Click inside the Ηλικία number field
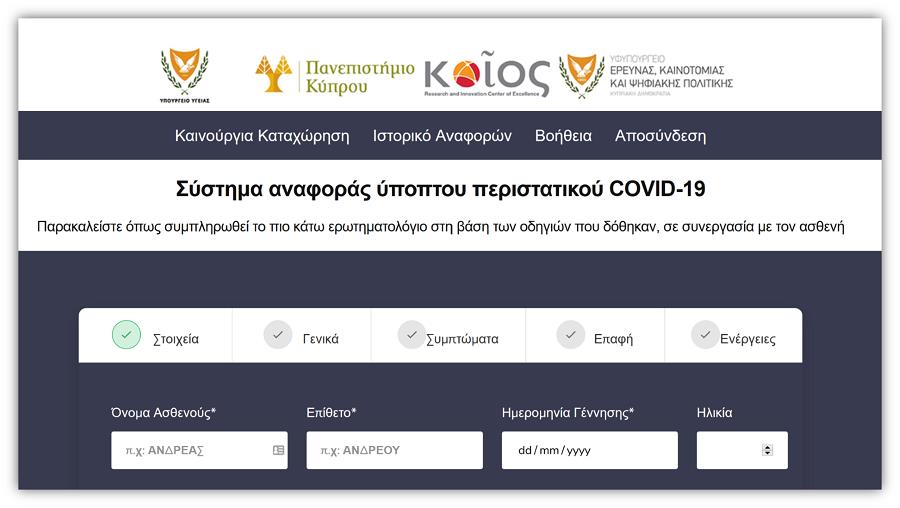 (728, 450)
